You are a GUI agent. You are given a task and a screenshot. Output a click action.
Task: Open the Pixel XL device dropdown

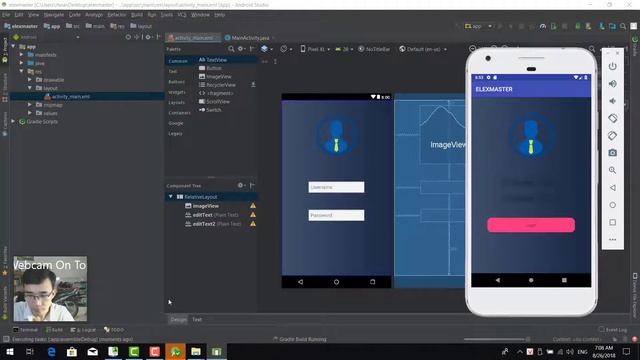[315, 49]
